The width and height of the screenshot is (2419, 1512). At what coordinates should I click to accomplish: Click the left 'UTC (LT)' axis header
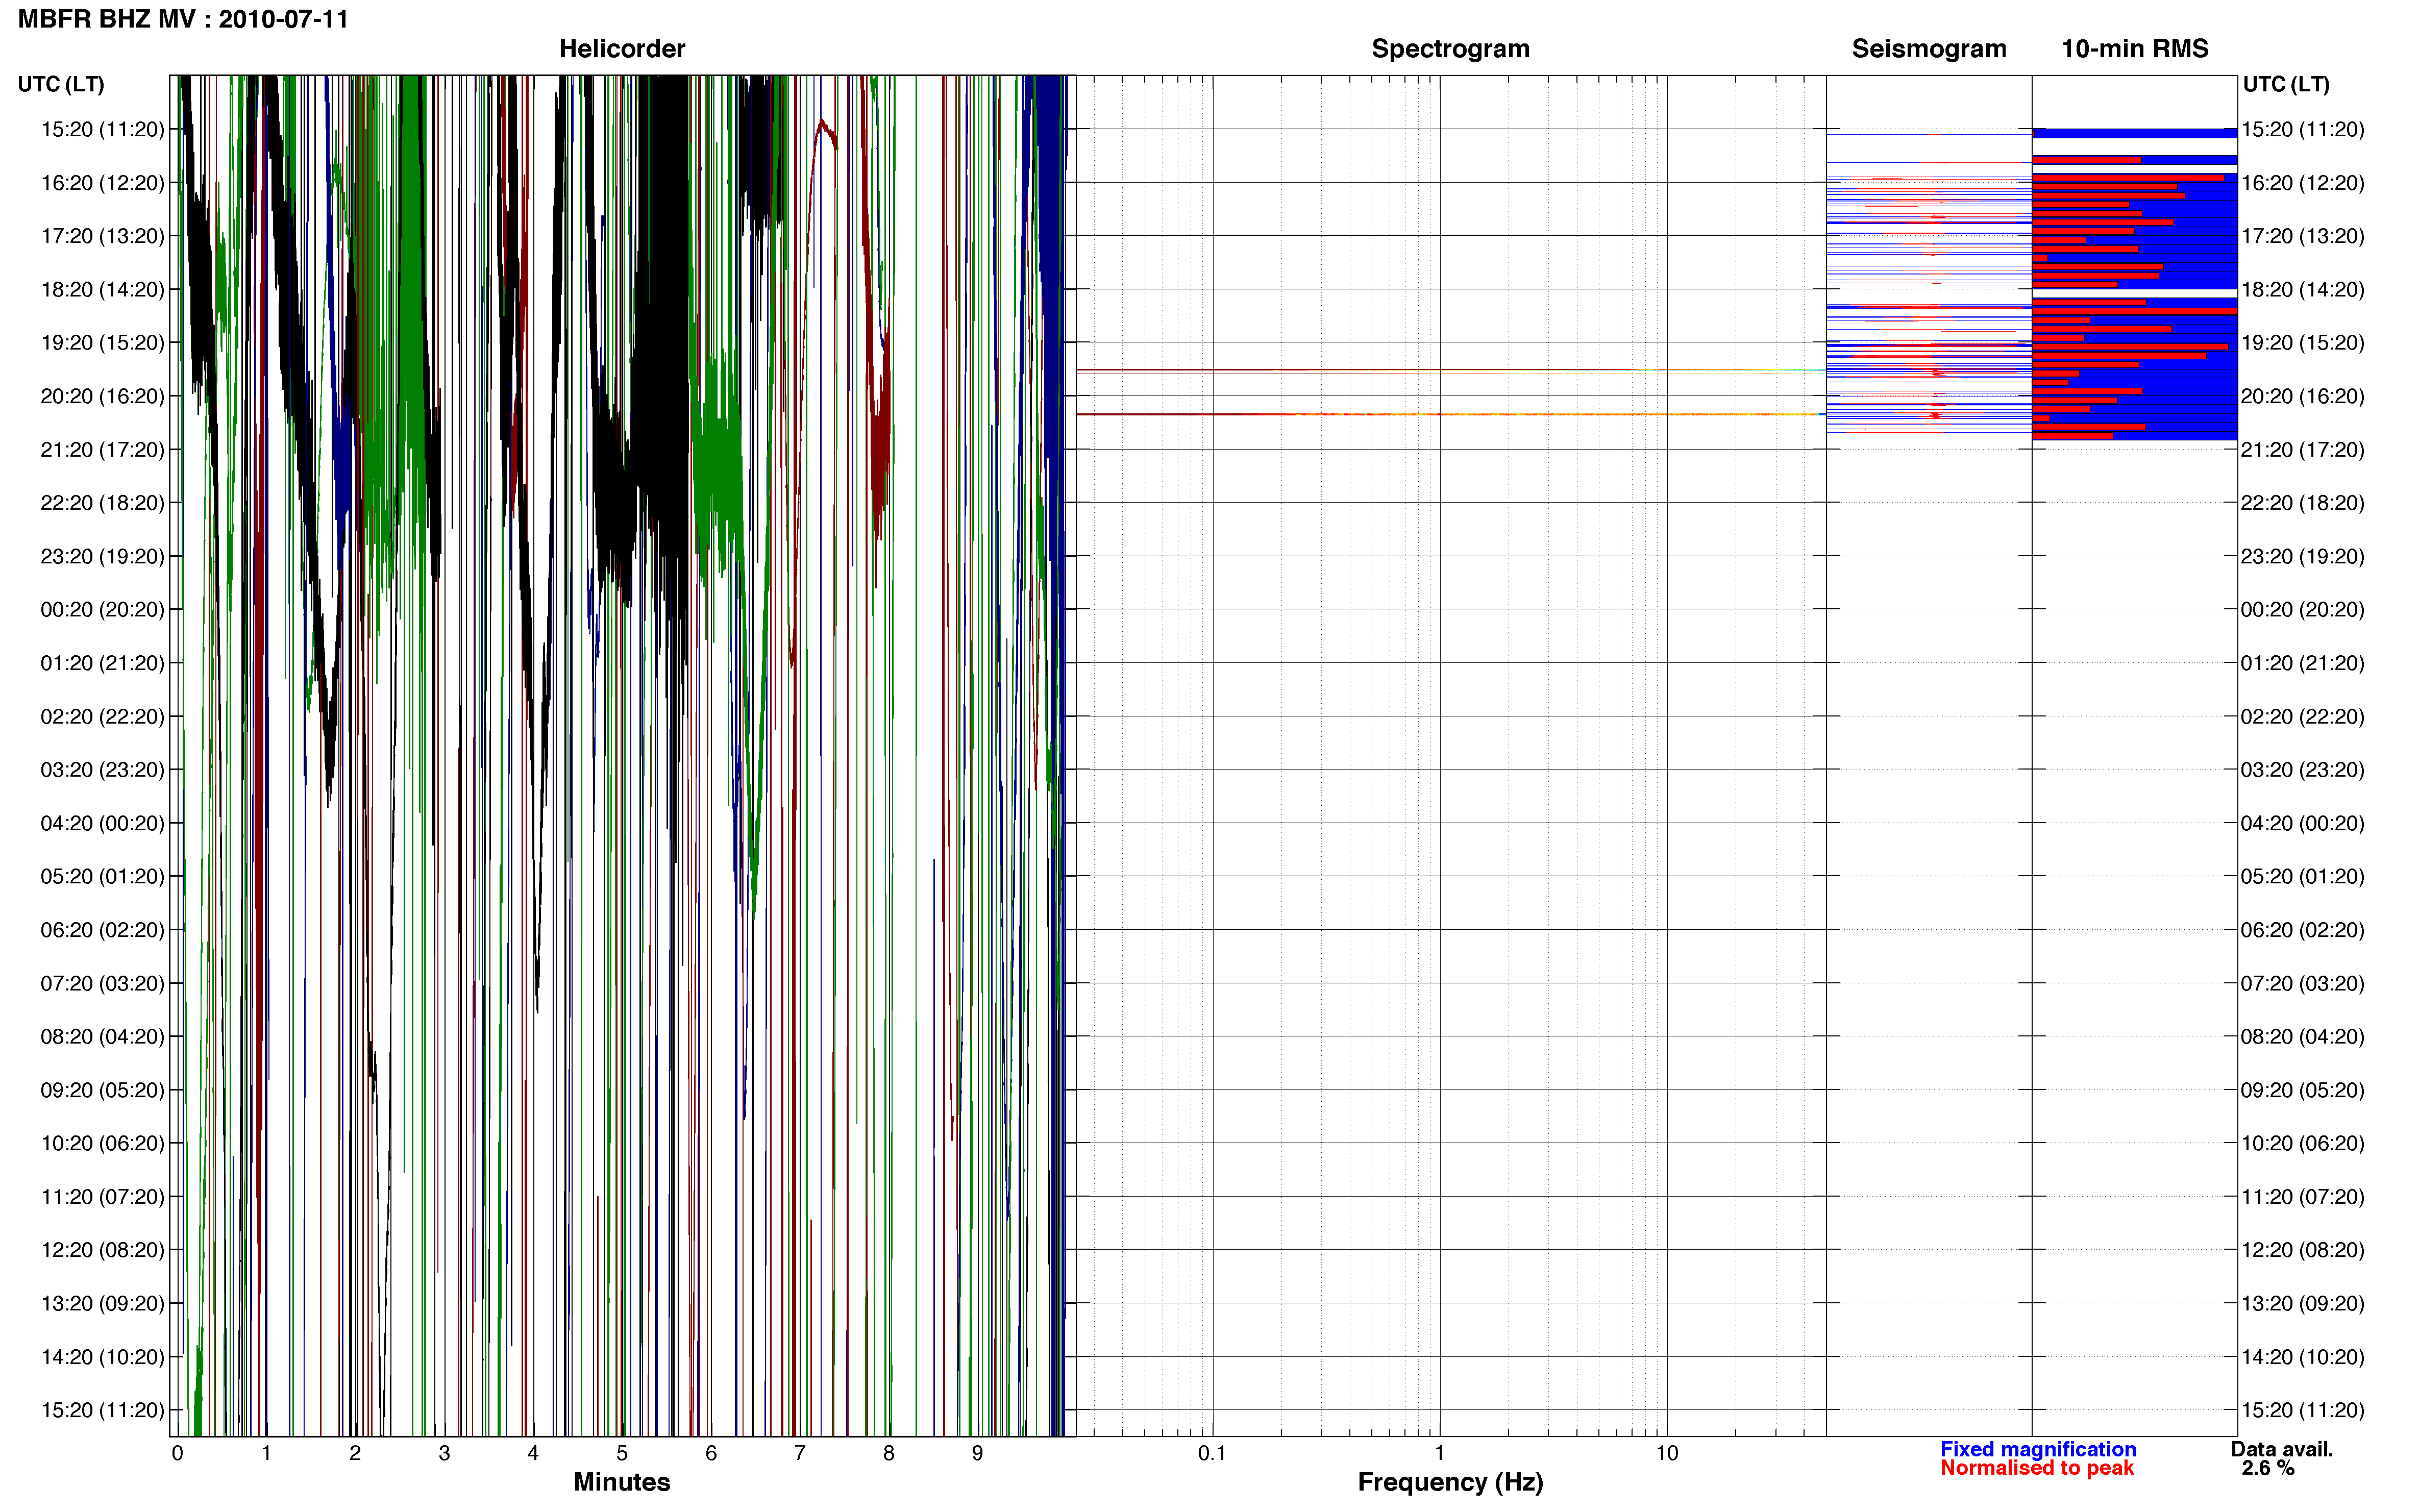click(61, 84)
